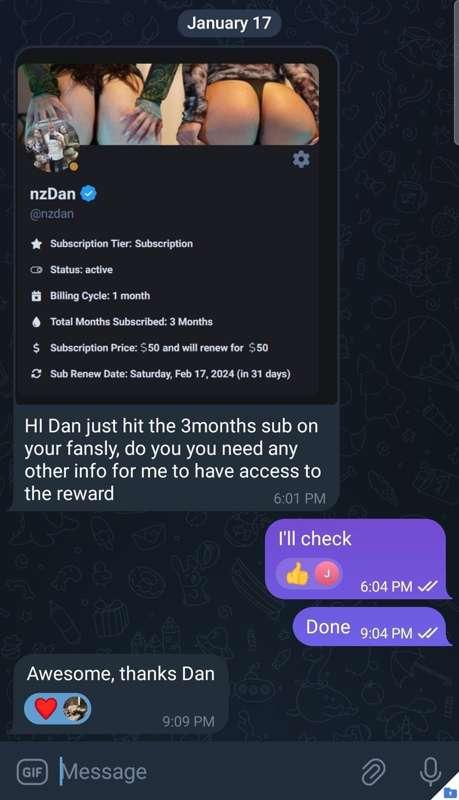Click the star icon beside Subscription Tier
This screenshot has width=459, height=800.
[x=36, y=244]
